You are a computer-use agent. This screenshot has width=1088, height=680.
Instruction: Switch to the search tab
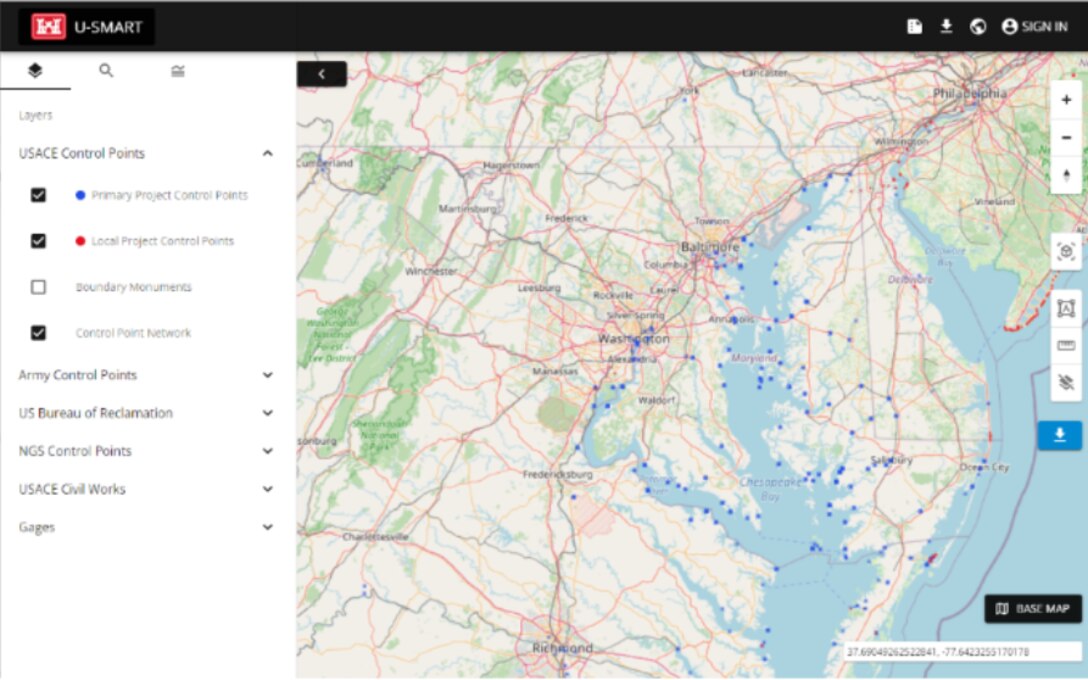point(106,71)
